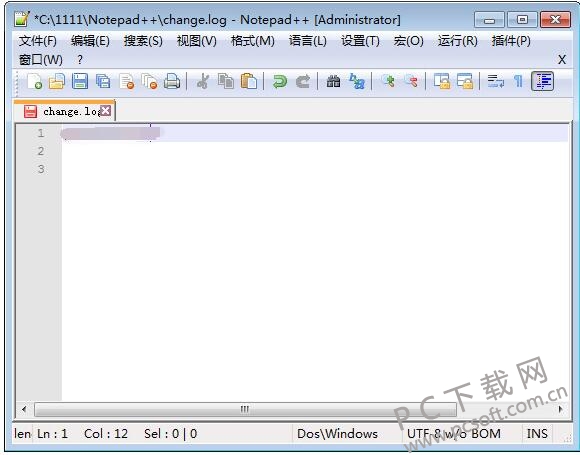580x455 pixels.
Task: Open the Replace dialog icon
Action: pos(357,81)
